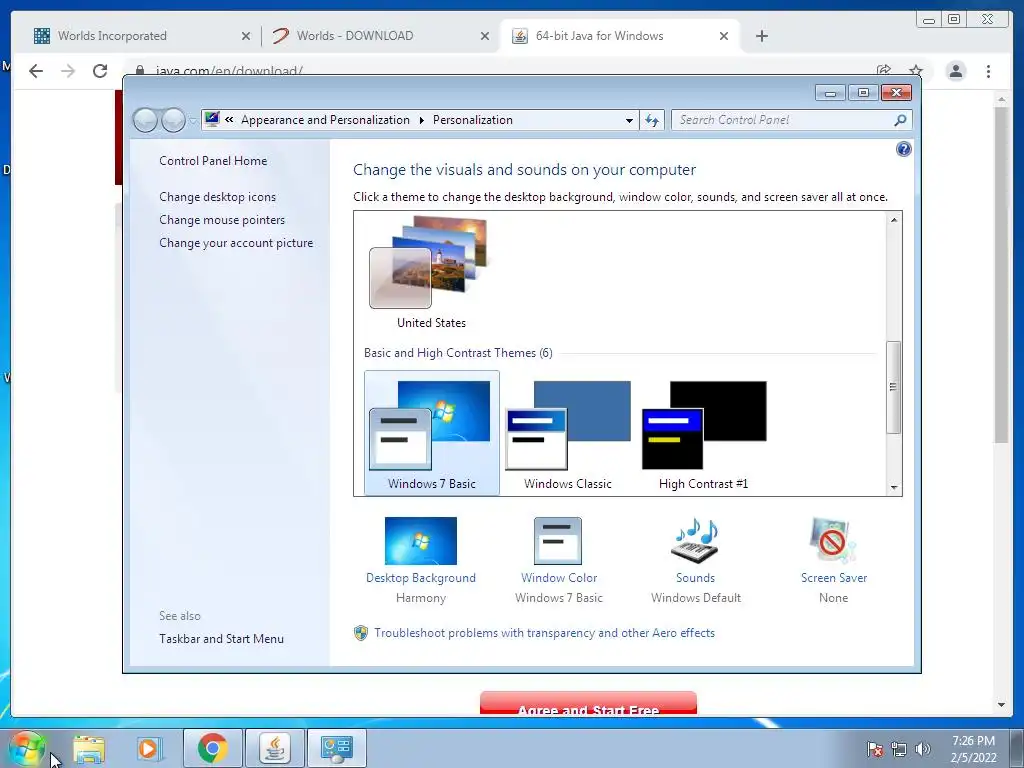The image size is (1024, 768).
Task: Open Change desktop icons link
Action: [x=217, y=197]
